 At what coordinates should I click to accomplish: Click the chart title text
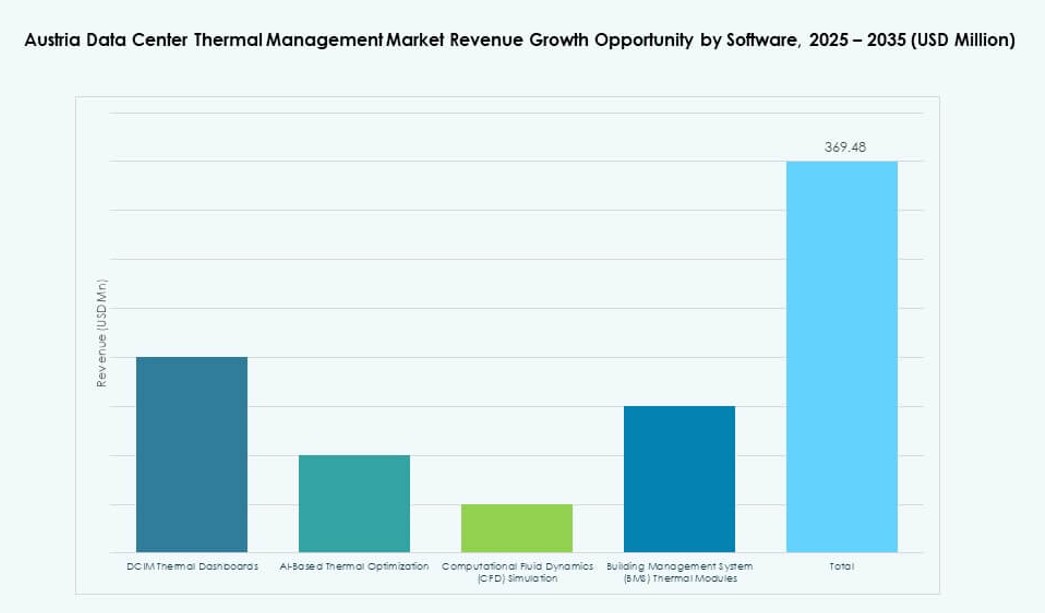(x=520, y=41)
